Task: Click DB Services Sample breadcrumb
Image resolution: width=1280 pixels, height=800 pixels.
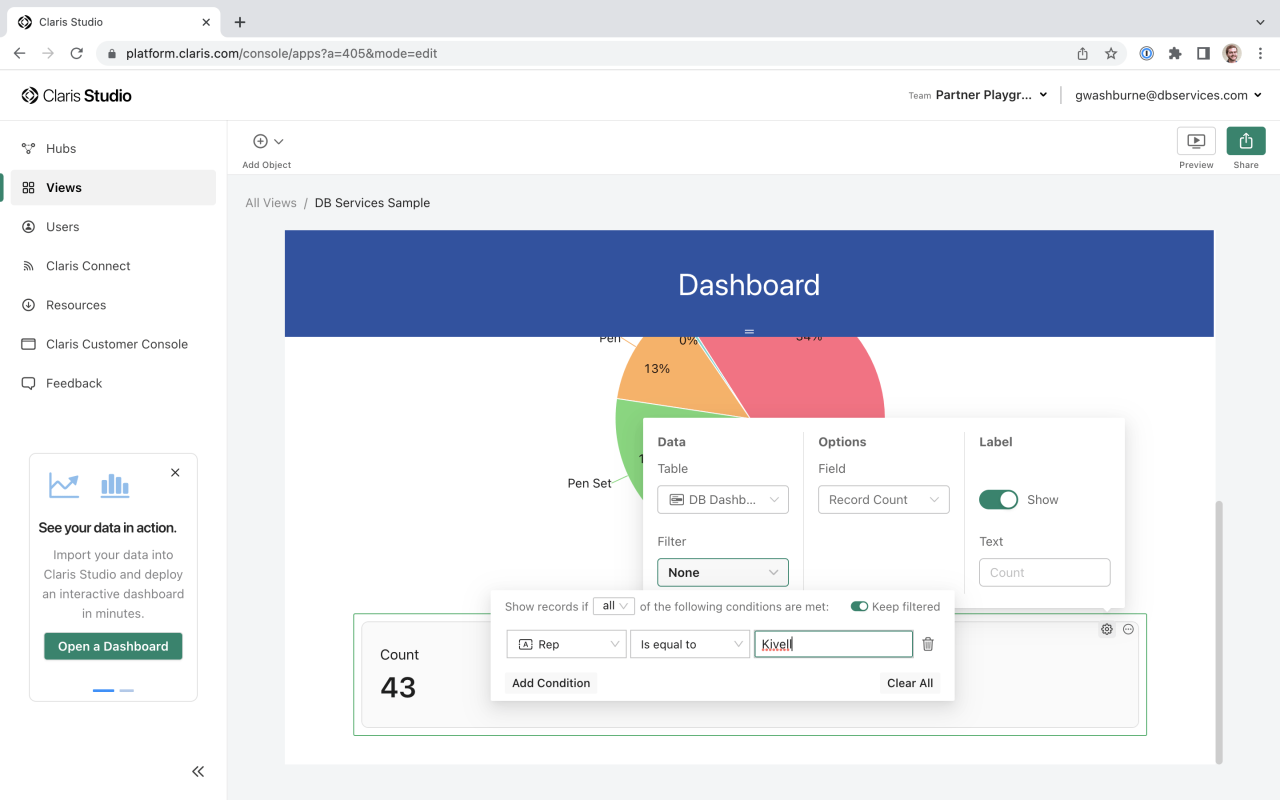Action: [x=372, y=202]
